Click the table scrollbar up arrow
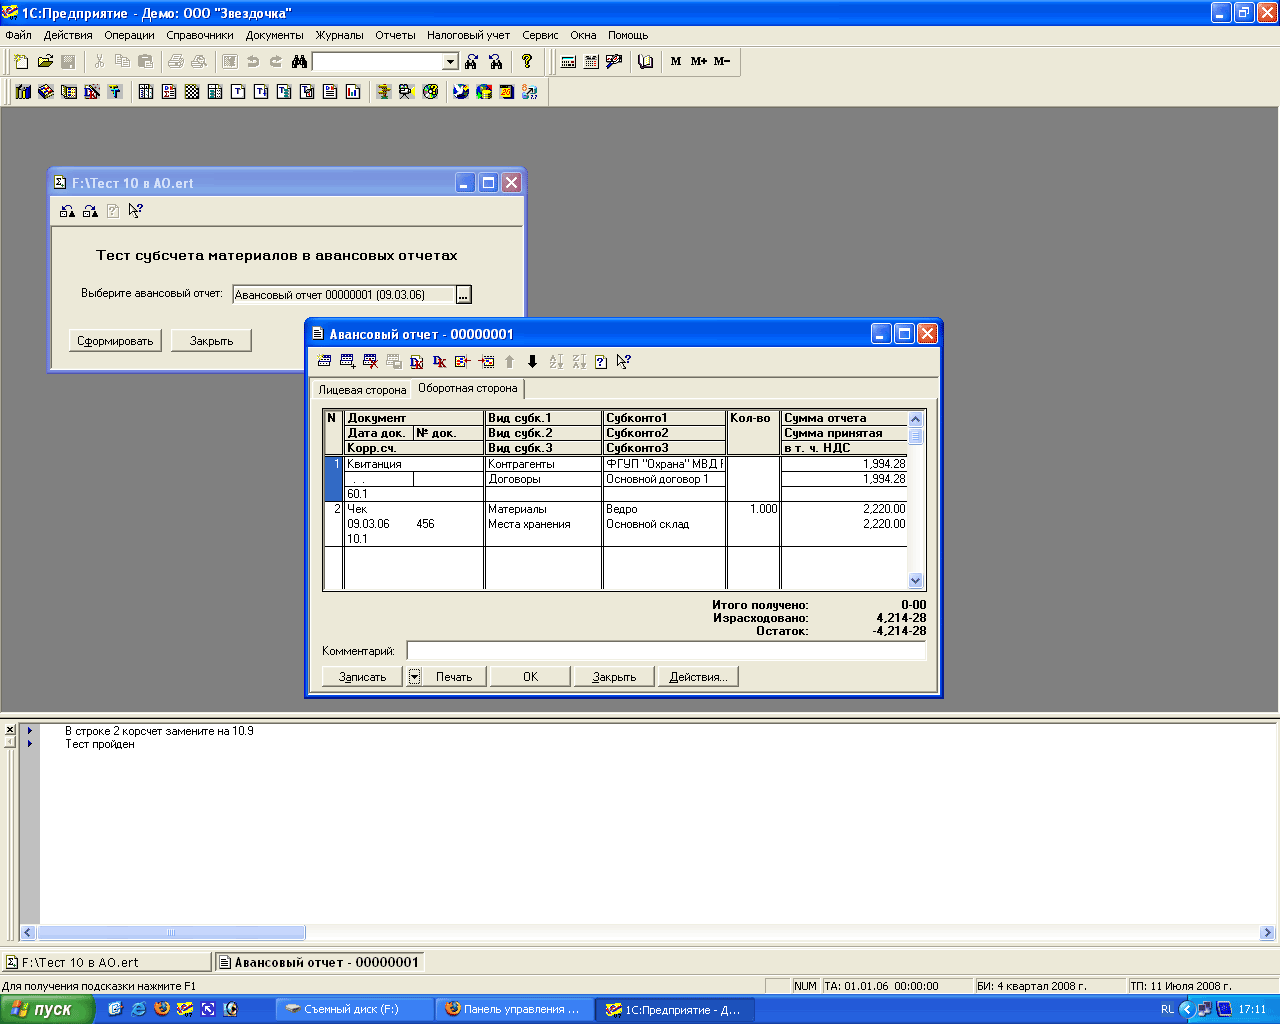Image resolution: width=1280 pixels, height=1024 pixels. [915, 419]
